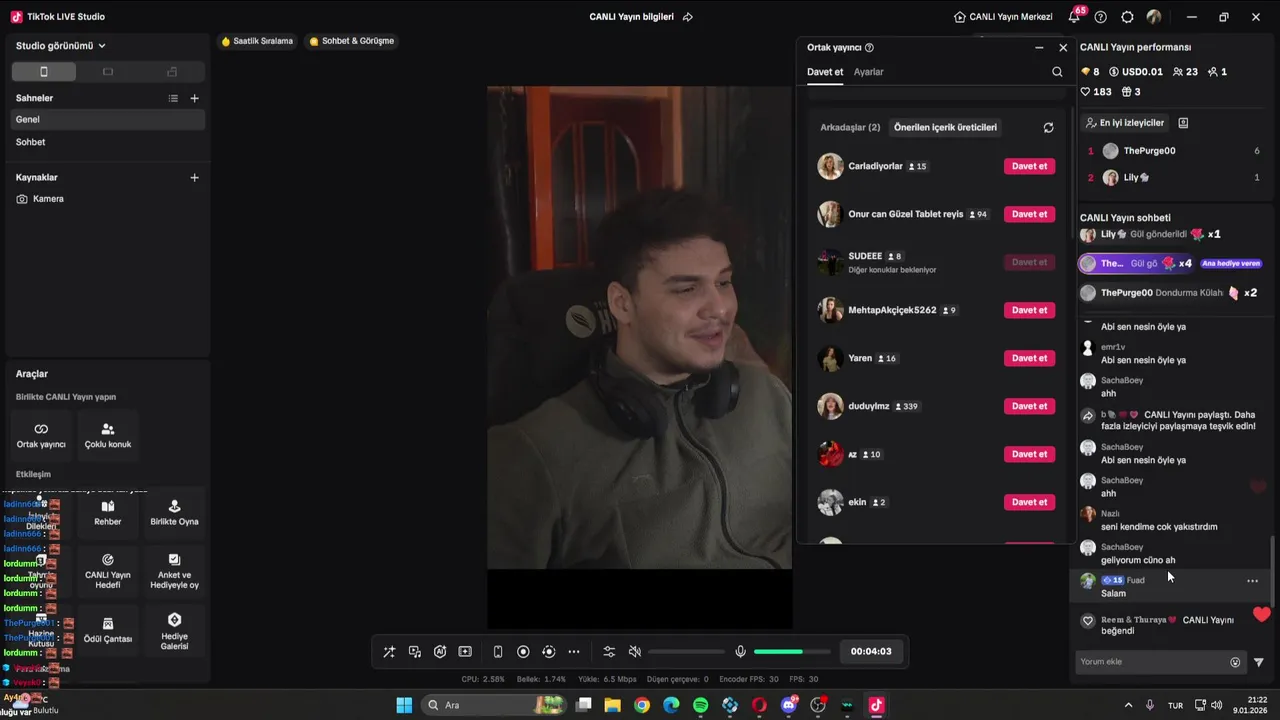1280x720 pixels.
Task: Toggle the muted desktop speaker icon
Action: point(634,652)
